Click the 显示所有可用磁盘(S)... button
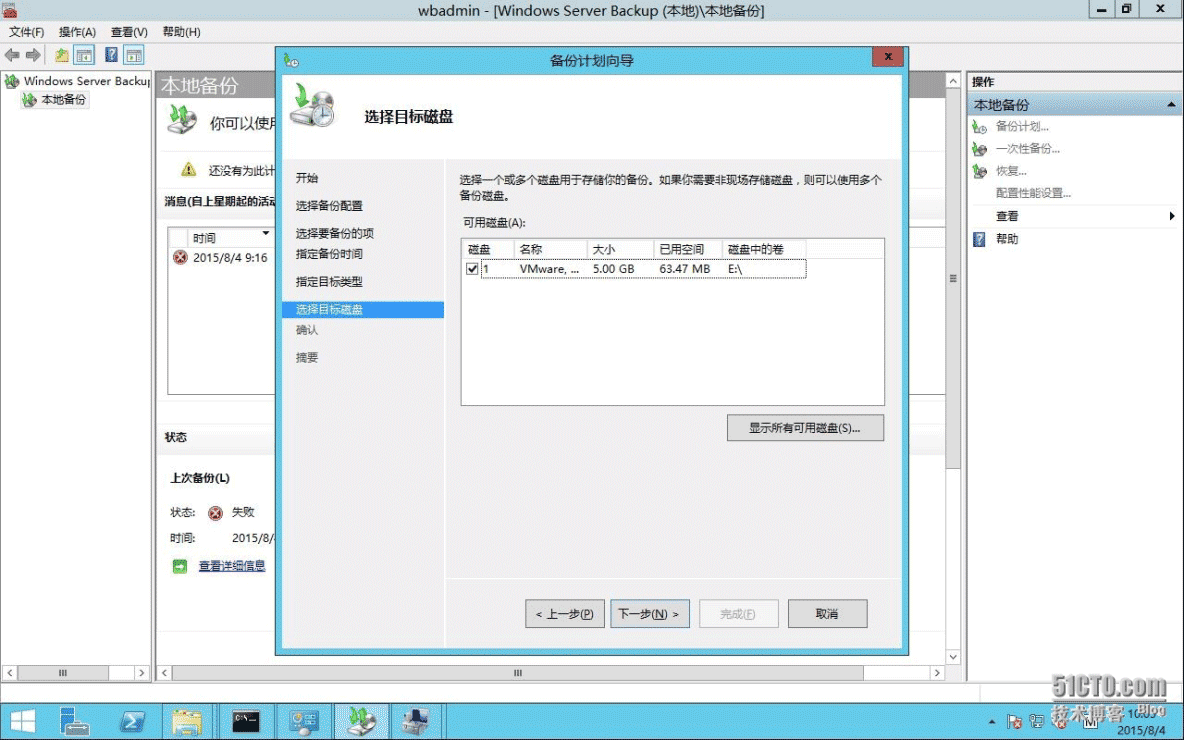Image resolution: width=1184 pixels, height=740 pixels. pyautogui.click(x=805, y=428)
